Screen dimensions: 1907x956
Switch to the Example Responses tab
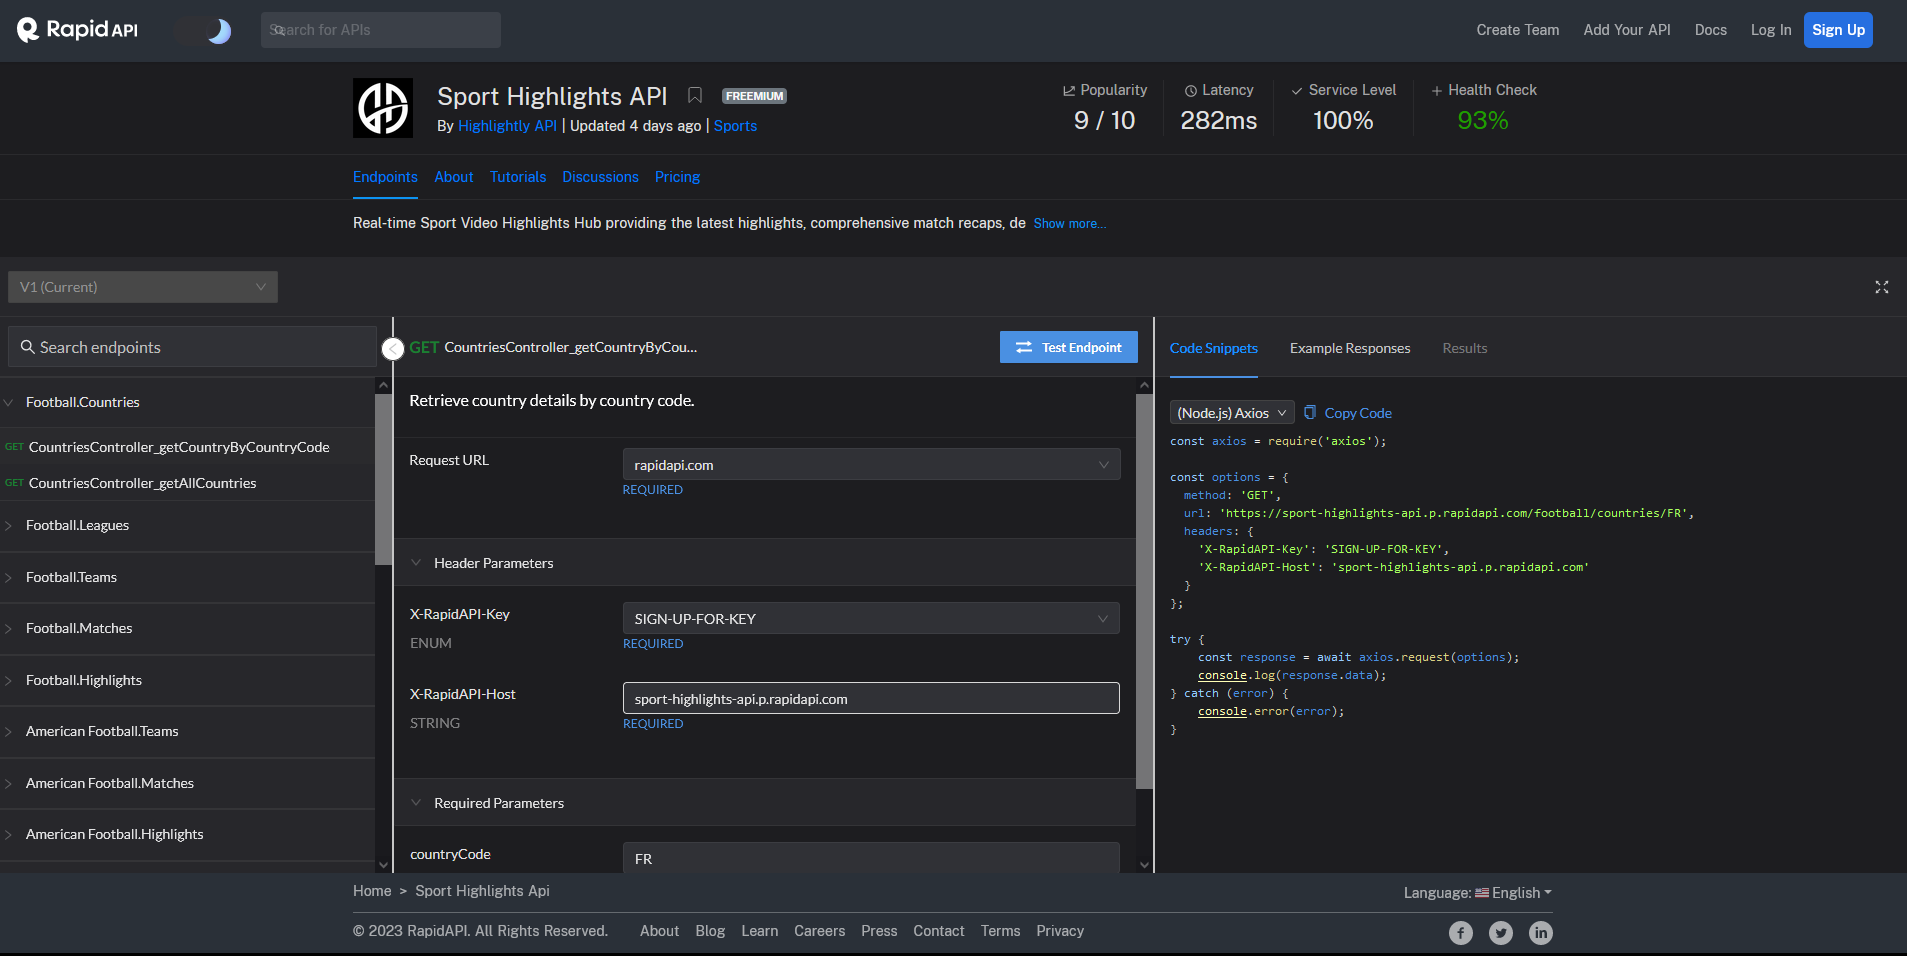pos(1350,348)
